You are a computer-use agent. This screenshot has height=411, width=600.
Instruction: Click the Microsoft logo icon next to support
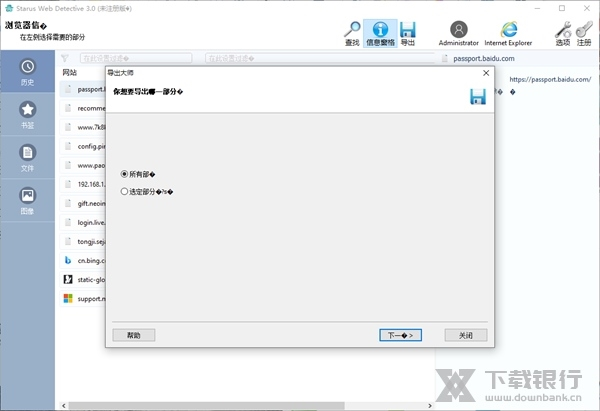[68, 298]
